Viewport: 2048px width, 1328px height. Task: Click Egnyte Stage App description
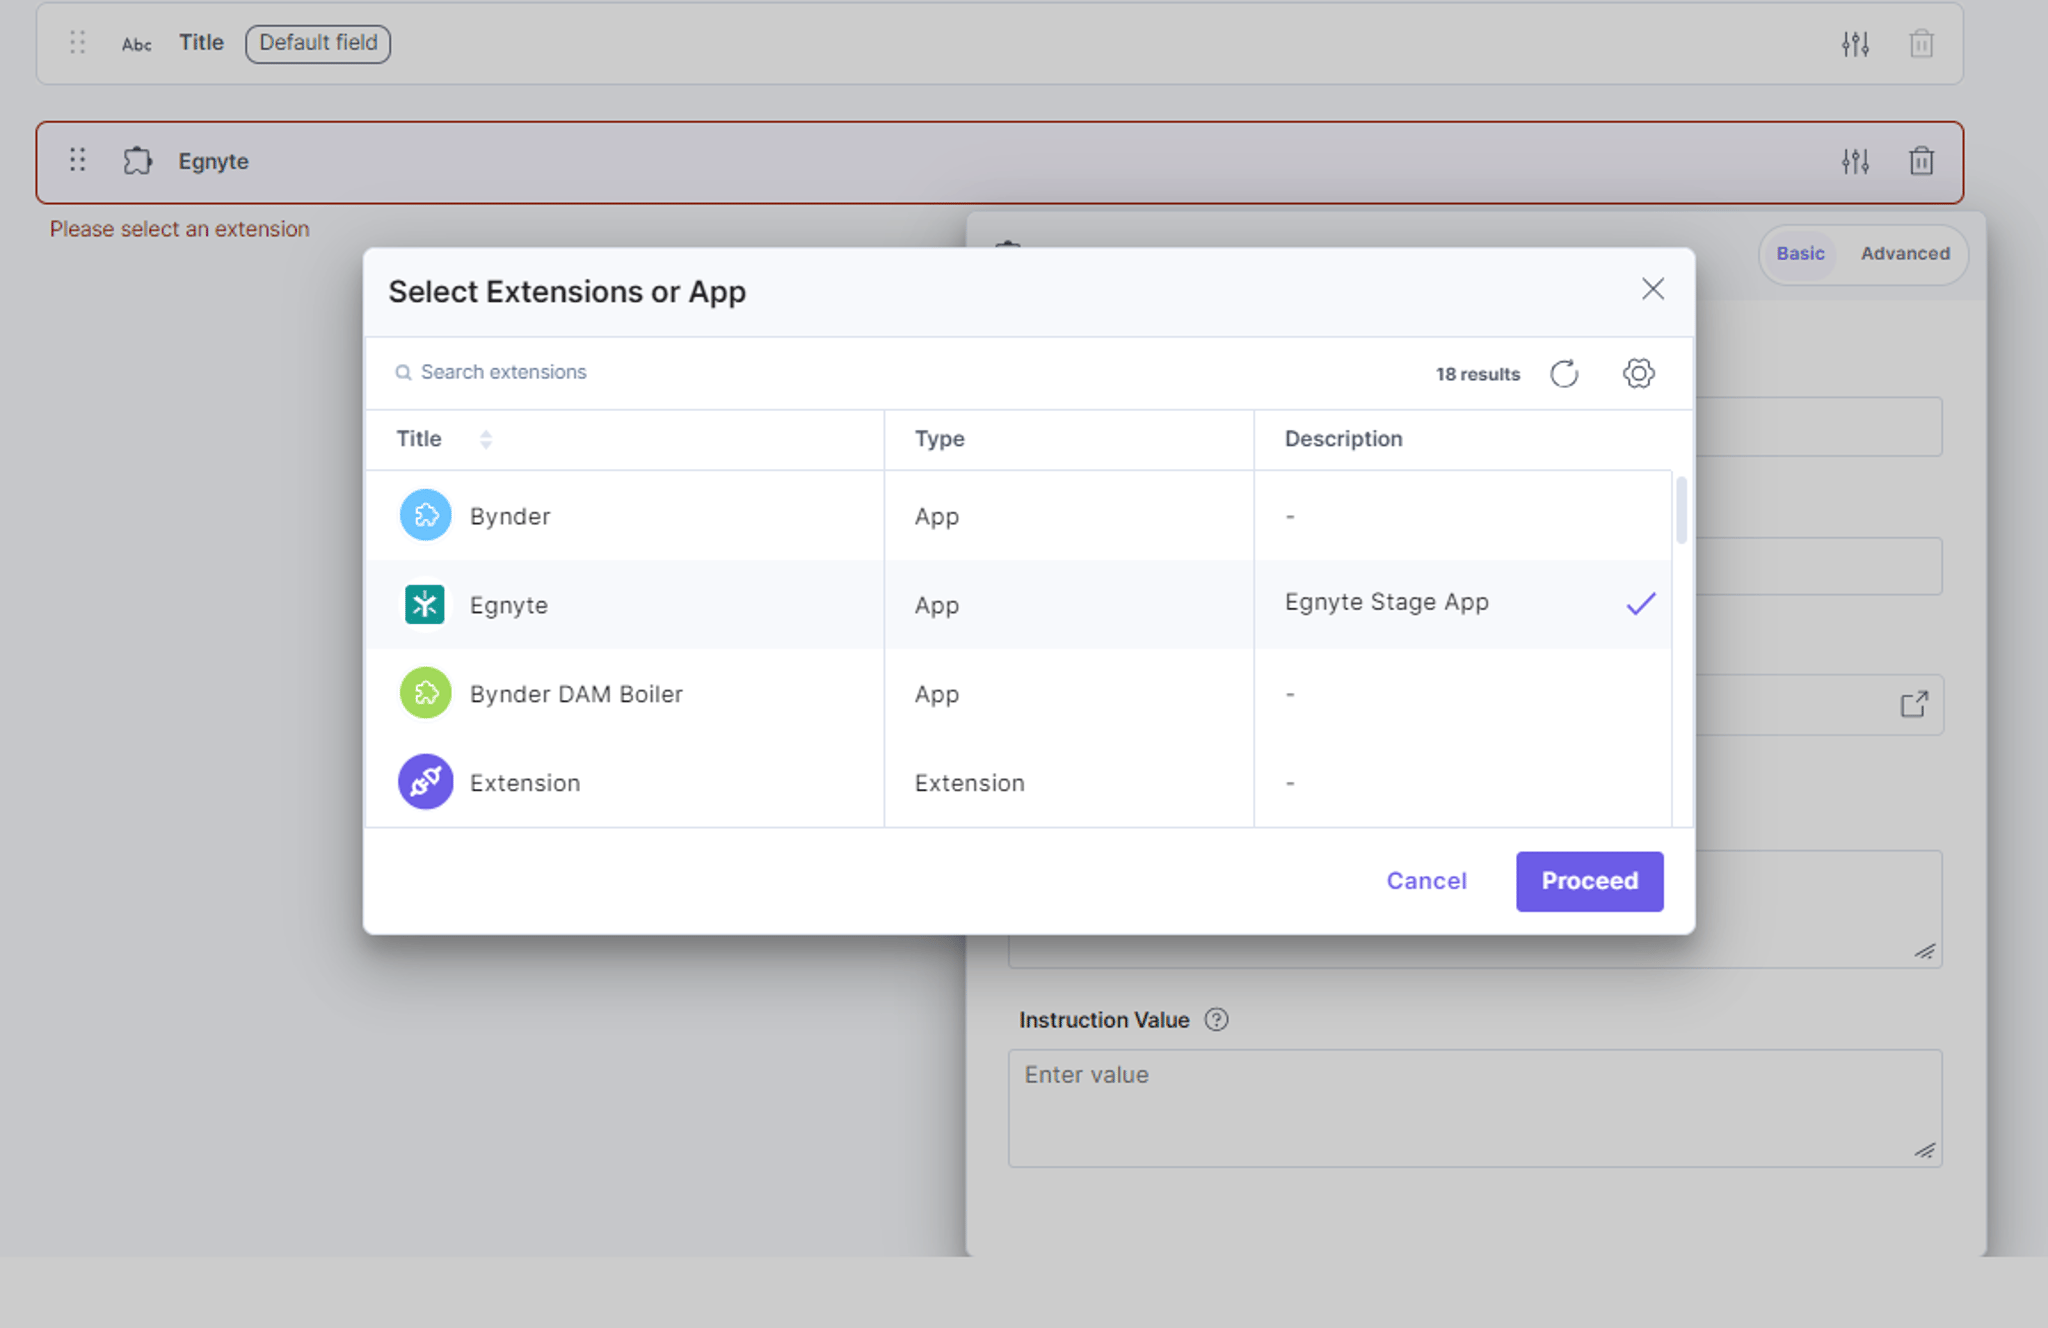[1386, 602]
